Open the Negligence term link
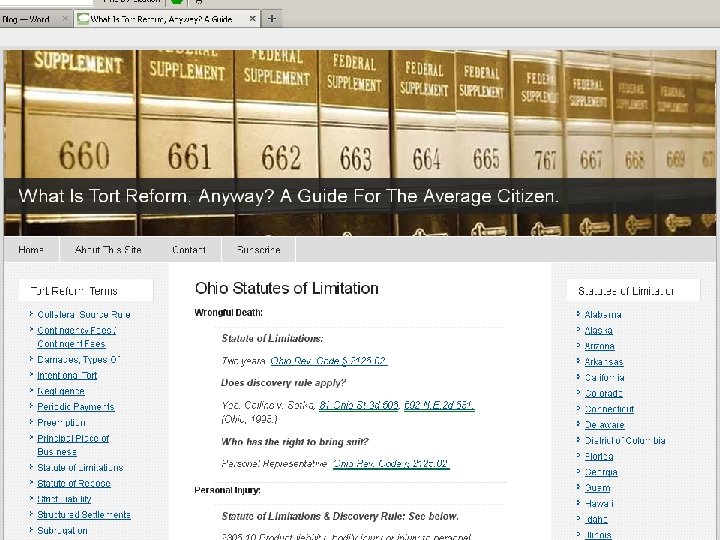720x540 pixels. coord(61,391)
